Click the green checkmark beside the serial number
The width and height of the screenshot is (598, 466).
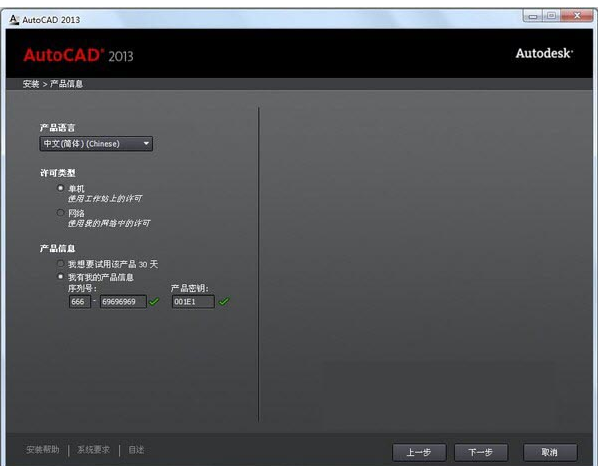pos(154,302)
